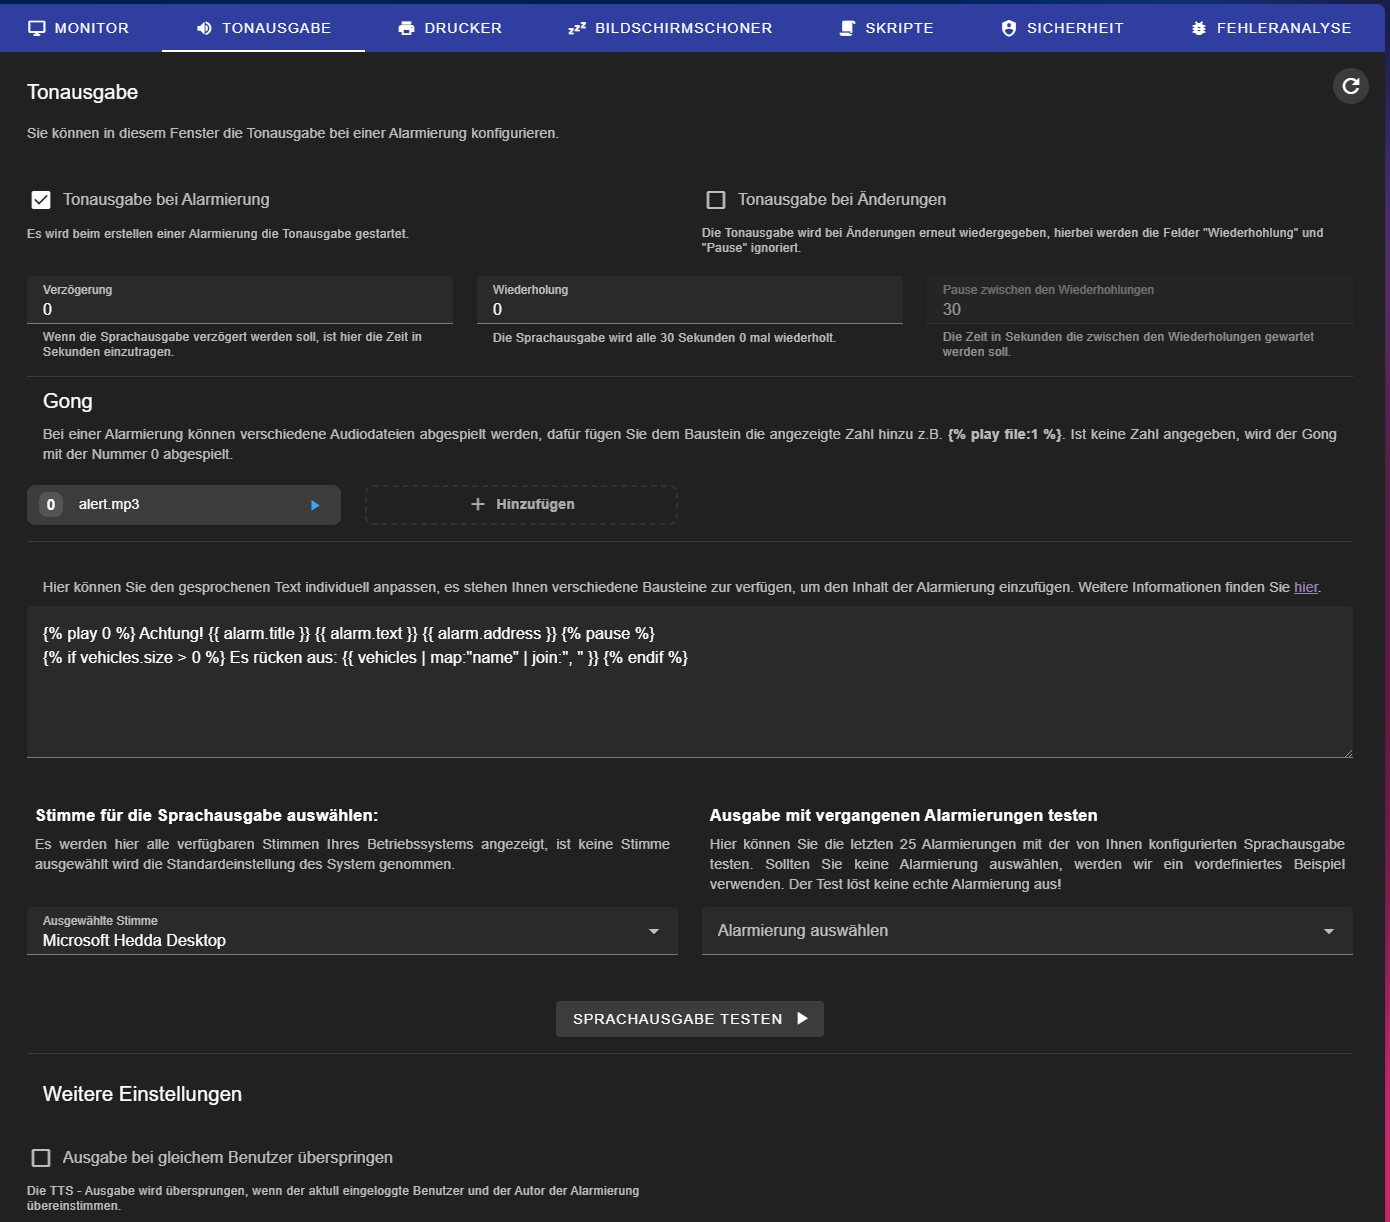Switch to the Tonausgabe tab
The image size is (1390, 1222).
click(263, 28)
